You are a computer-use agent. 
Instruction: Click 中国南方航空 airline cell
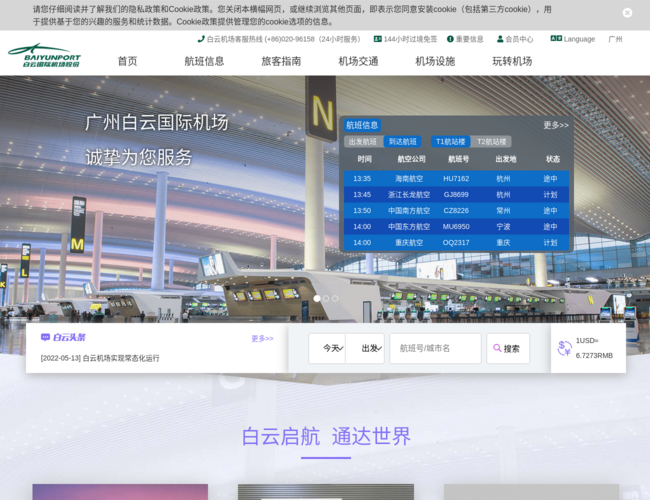pos(409,211)
